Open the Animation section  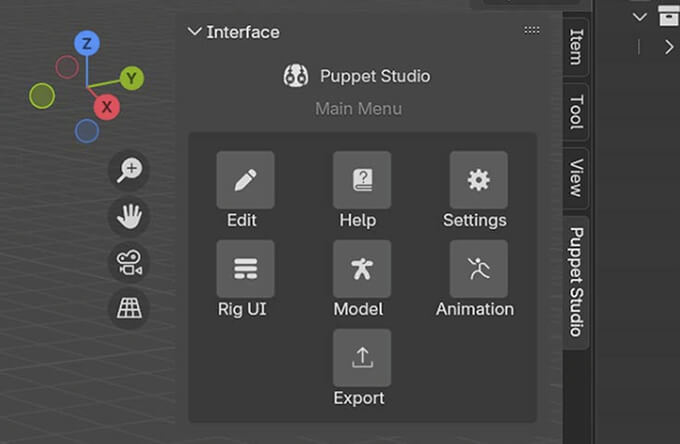point(478,269)
